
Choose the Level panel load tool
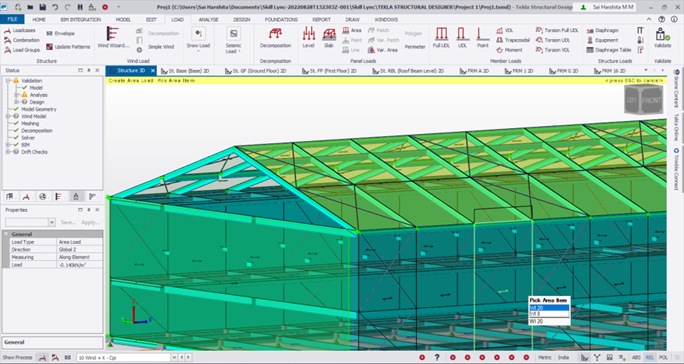point(308,37)
